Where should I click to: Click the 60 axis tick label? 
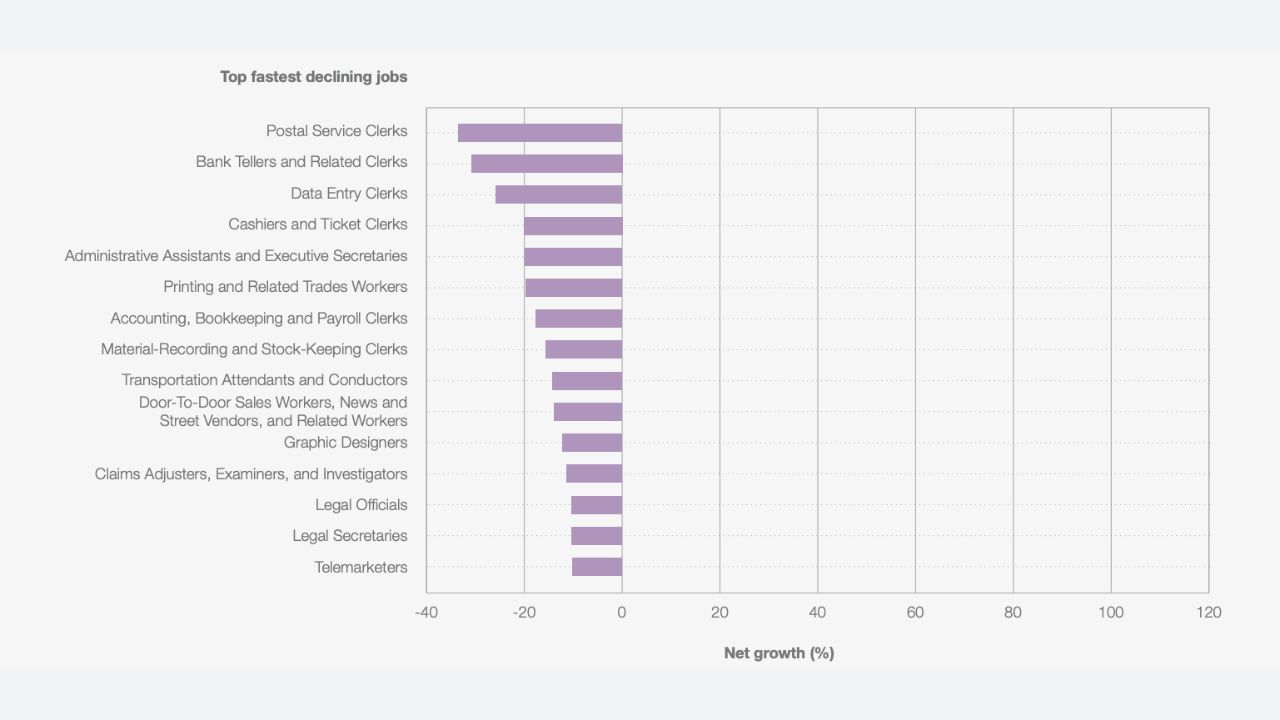[915, 612]
